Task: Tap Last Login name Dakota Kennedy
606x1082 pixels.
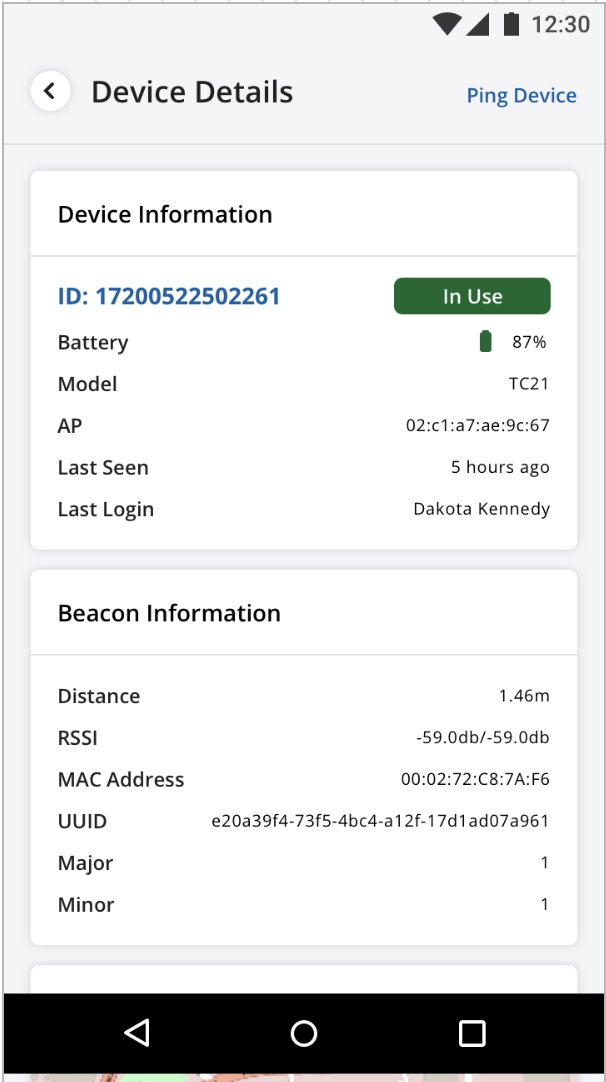Action: coord(481,509)
